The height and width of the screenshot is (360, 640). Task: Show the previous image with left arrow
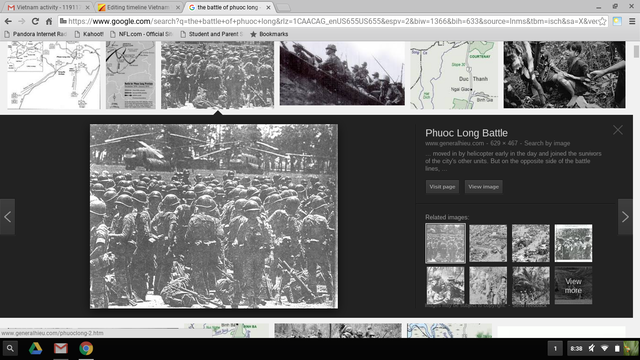click(x=7, y=217)
